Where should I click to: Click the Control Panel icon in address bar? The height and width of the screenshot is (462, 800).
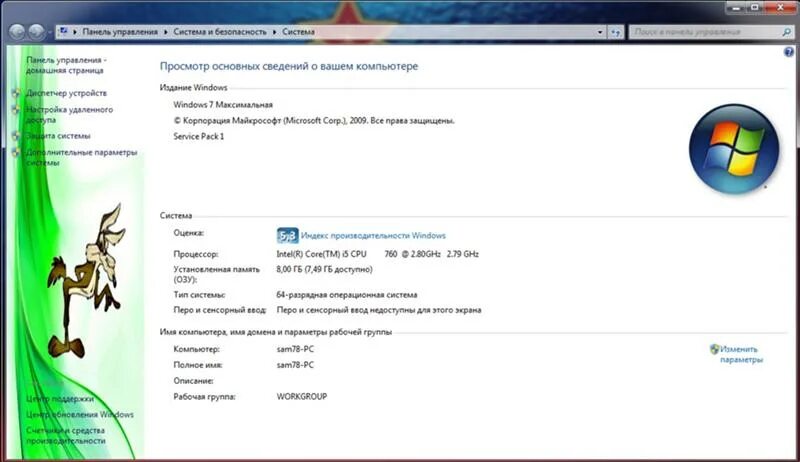pyautogui.click(x=63, y=32)
